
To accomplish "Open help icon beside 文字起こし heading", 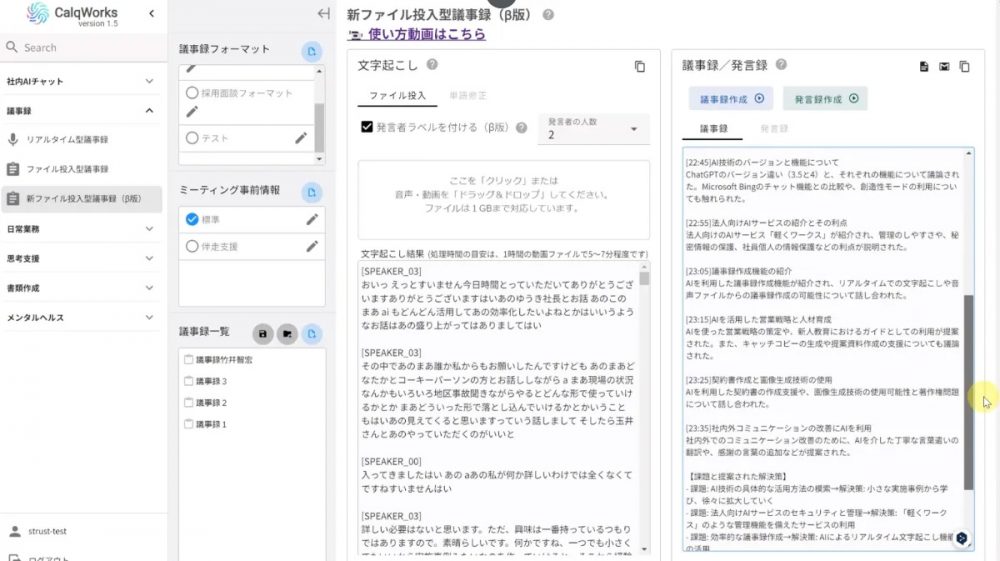I will pos(432,64).
